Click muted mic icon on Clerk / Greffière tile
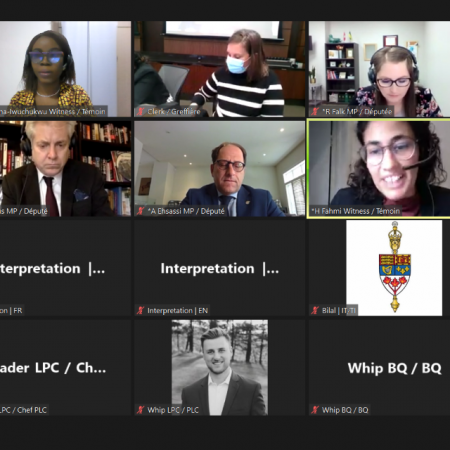Screen dimensions: 450x450 click(x=141, y=111)
